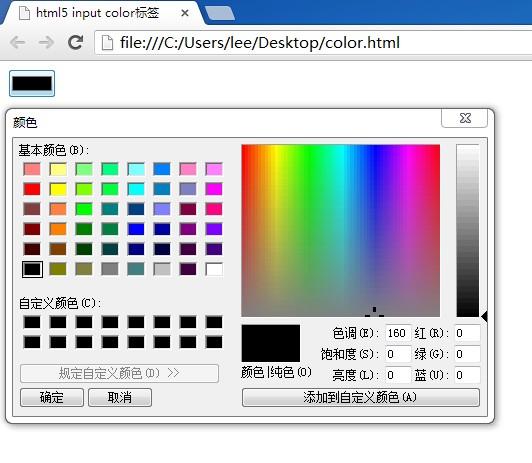Click the black luminance slider arrow
This screenshot has width=532, height=463.
(x=484, y=316)
